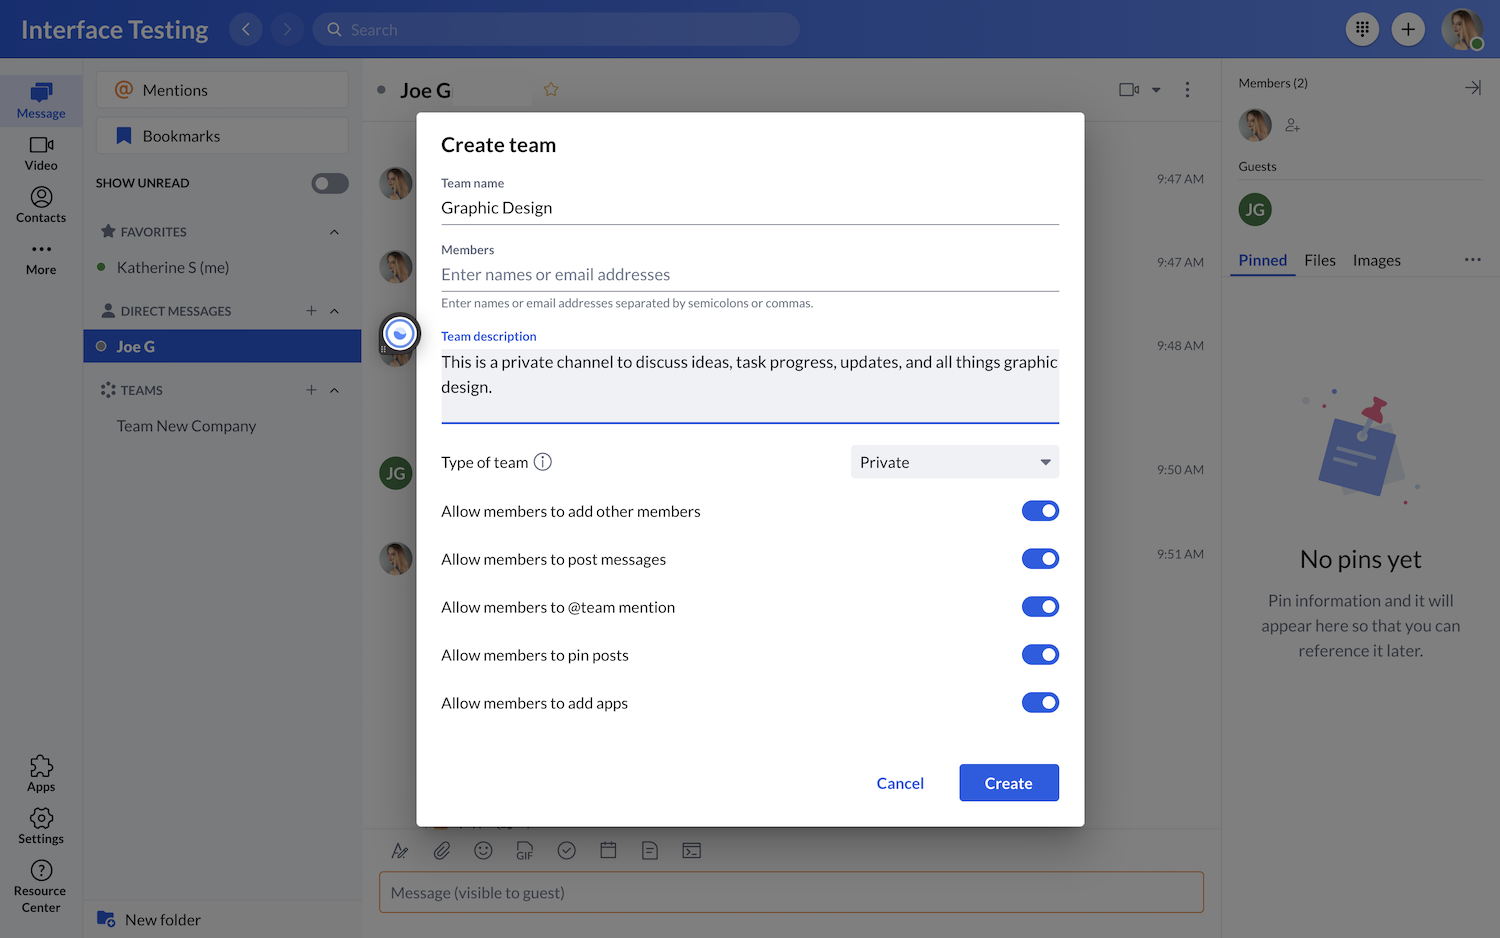Open right panel more tabs ellipsis
This screenshot has width=1500, height=938.
(x=1473, y=260)
